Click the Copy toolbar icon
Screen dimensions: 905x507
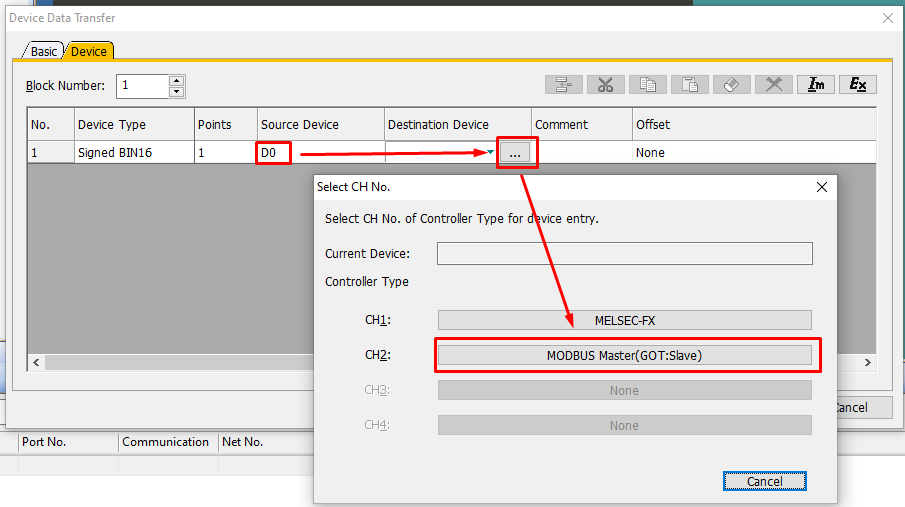[647, 85]
